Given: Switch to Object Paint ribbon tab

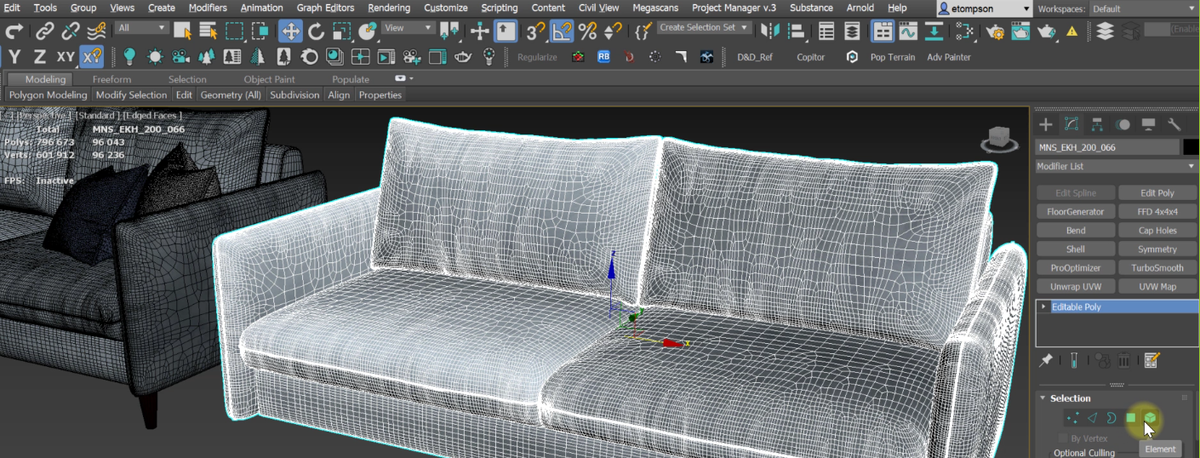Looking at the screenshot, I should 269,79.
